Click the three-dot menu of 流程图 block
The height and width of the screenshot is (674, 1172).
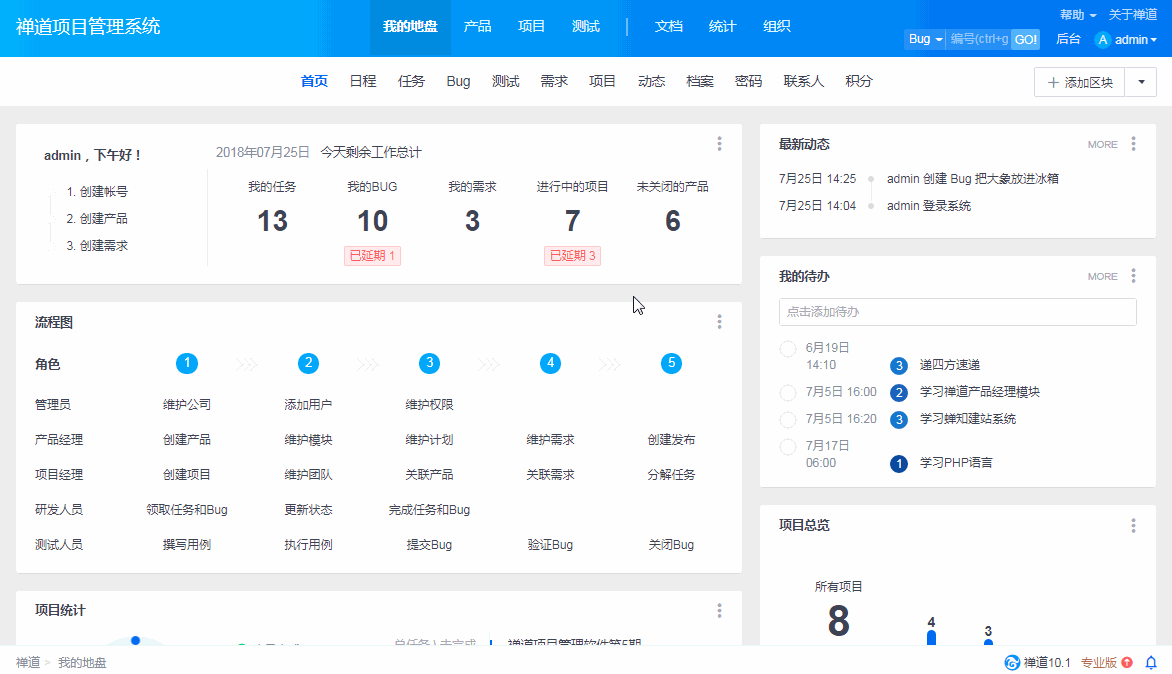tap(719, 322)
